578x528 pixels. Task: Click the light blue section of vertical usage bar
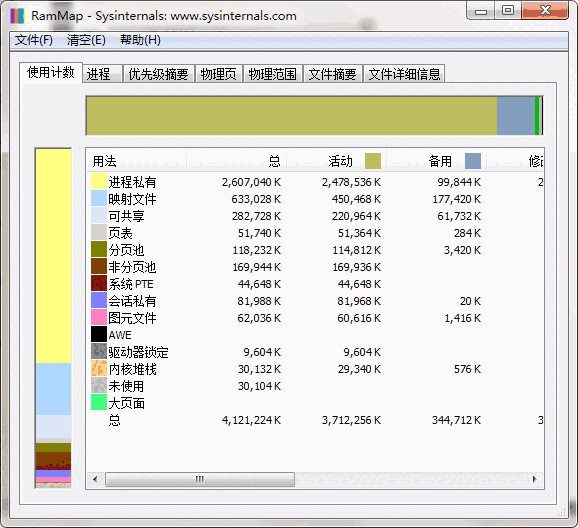click(53, 389)
